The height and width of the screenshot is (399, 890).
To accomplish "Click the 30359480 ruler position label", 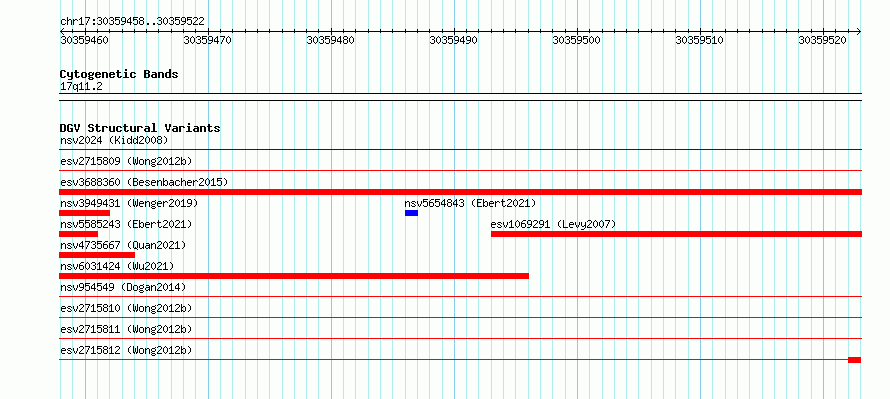I will tap(330, 40).
